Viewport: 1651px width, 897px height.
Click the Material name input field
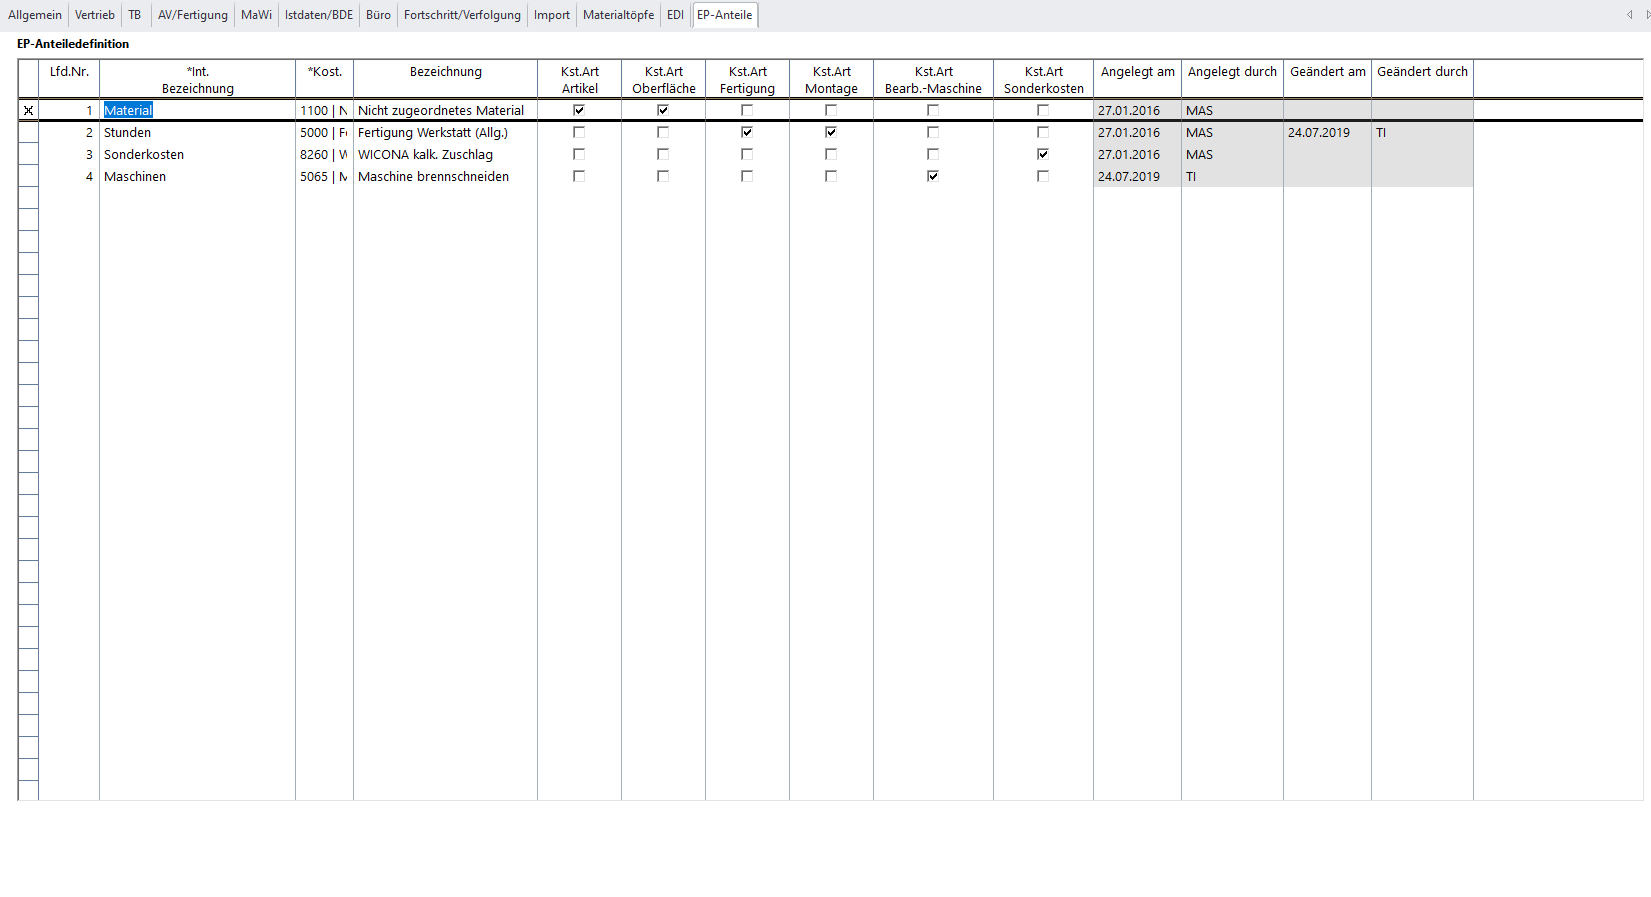tap(197, 110)
